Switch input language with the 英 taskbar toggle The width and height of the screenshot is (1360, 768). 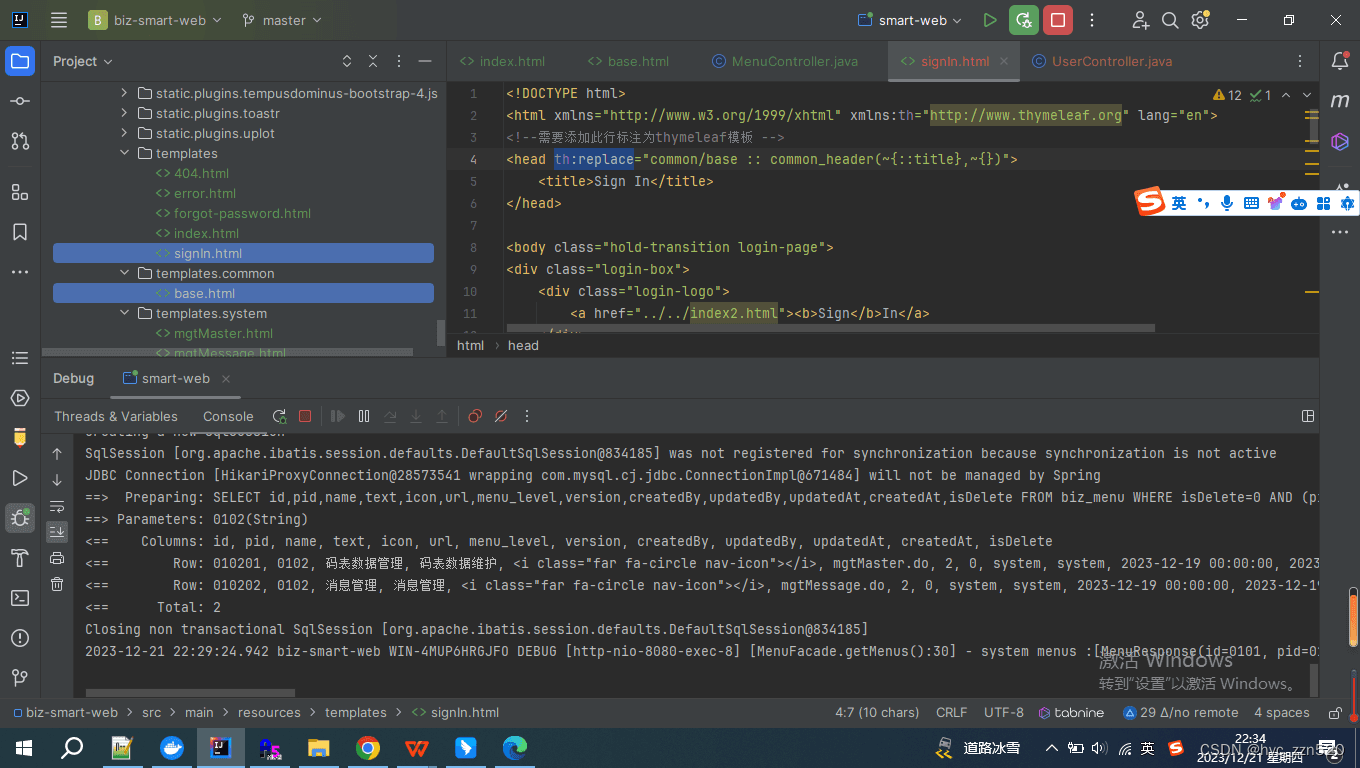pyautogui.click(x=1146, y=747)
